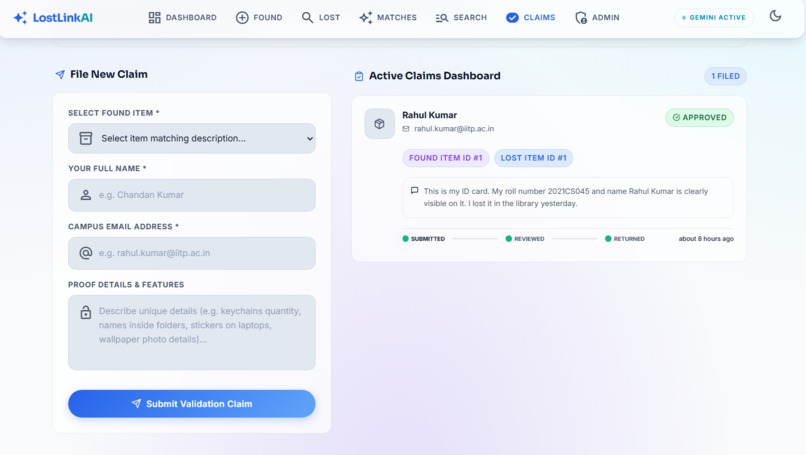806x455 pixels.
Task: Click the Active Claims Dashboard heading
Action: pyautogui.click(x=434, y=76)
